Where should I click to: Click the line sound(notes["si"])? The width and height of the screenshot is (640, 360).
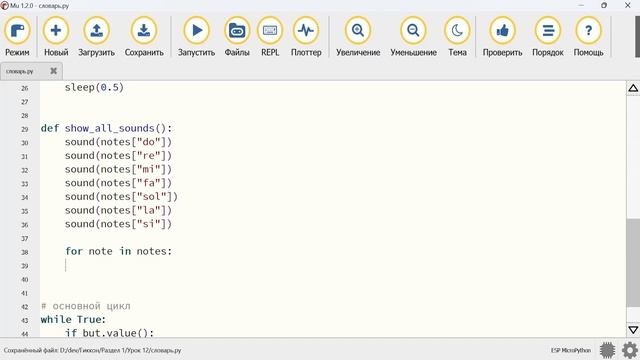[118, 224]
